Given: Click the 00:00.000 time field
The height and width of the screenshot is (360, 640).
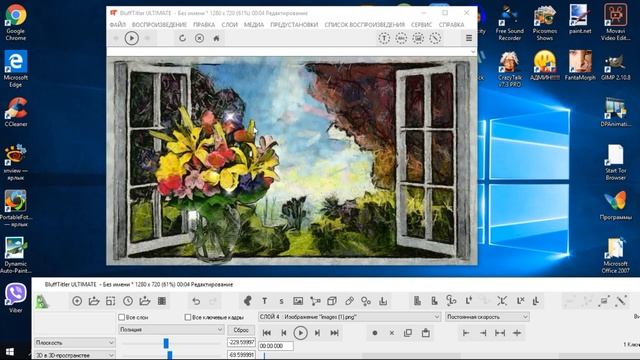Looking at the screenshot, I should [x=276, y=346].
